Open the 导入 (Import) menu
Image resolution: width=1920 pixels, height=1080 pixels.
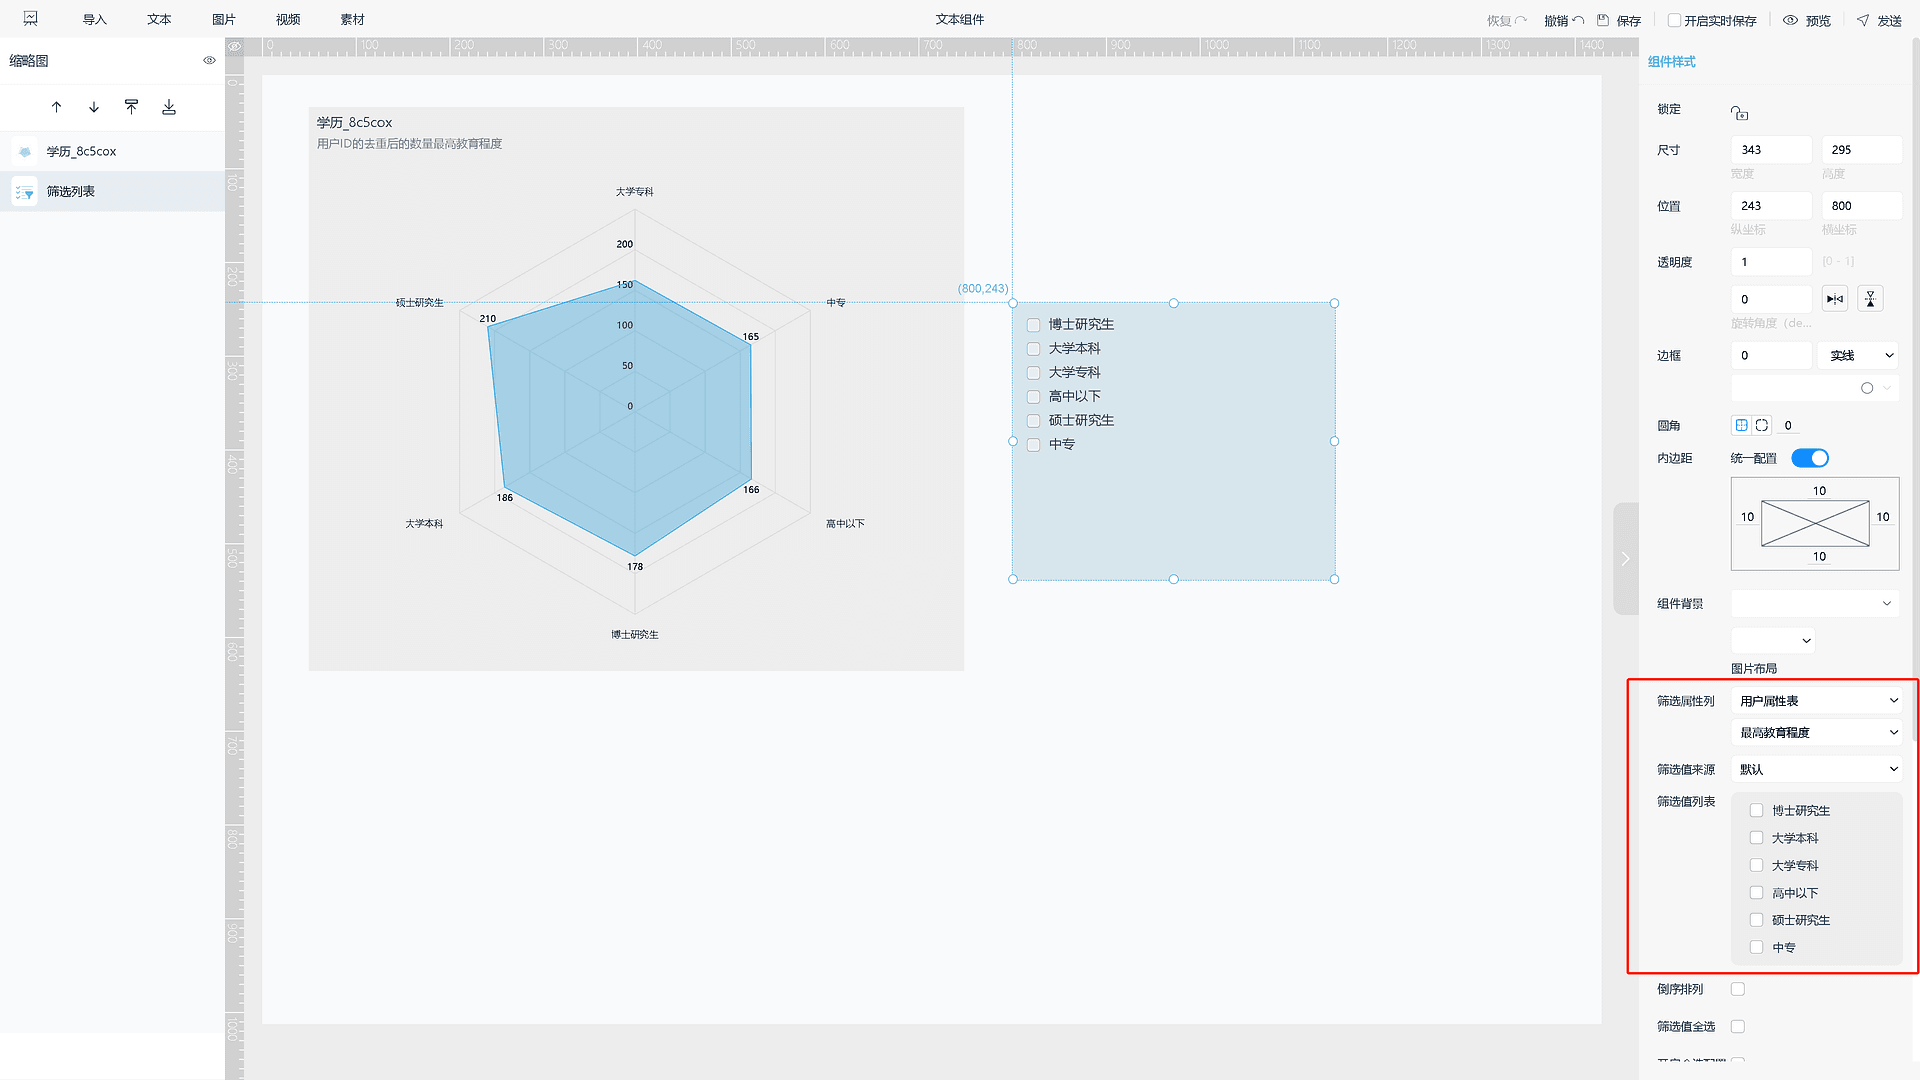(94, 20)
